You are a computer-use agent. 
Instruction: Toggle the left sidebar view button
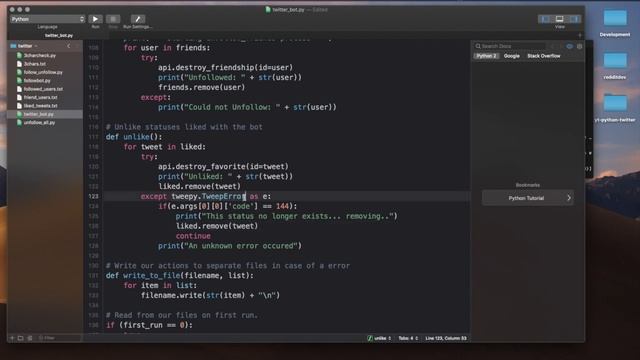[x=544, y=19]
